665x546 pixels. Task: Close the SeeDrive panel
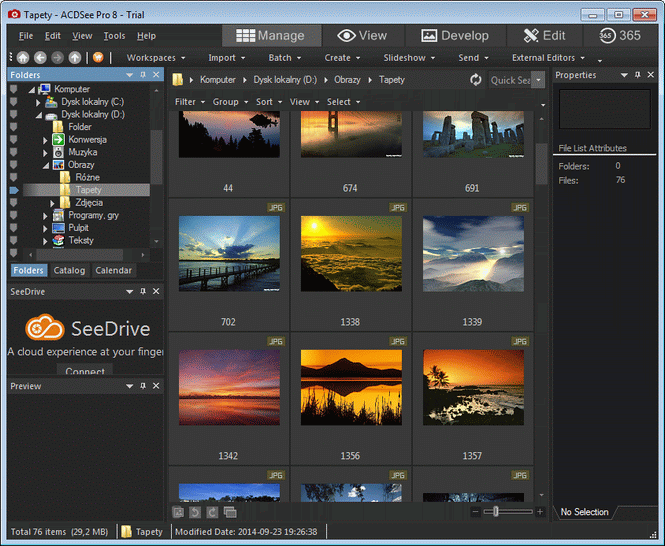click(x=156, y=291)
